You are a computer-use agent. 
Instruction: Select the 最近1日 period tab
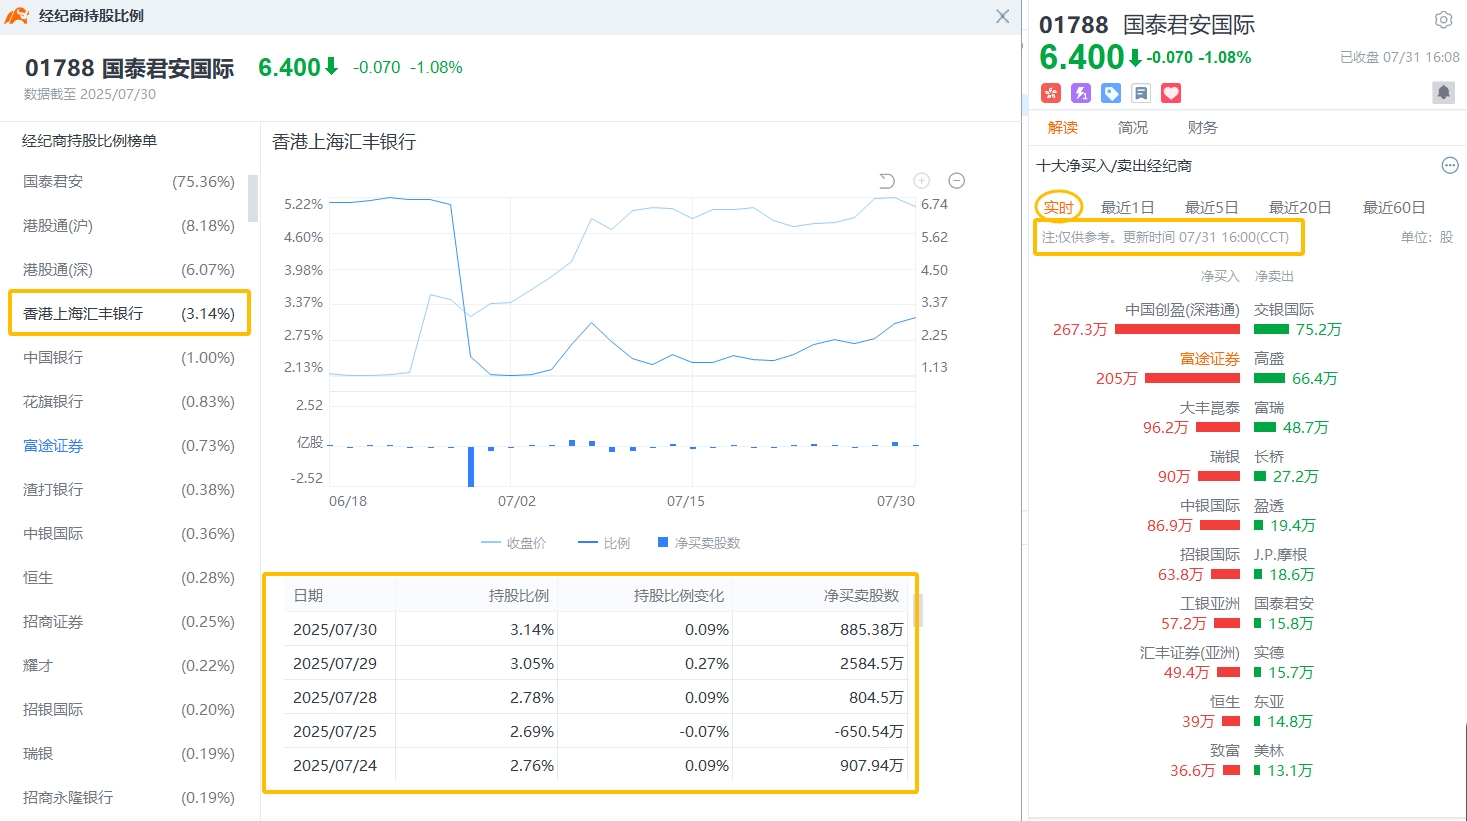click(1128, 208)
